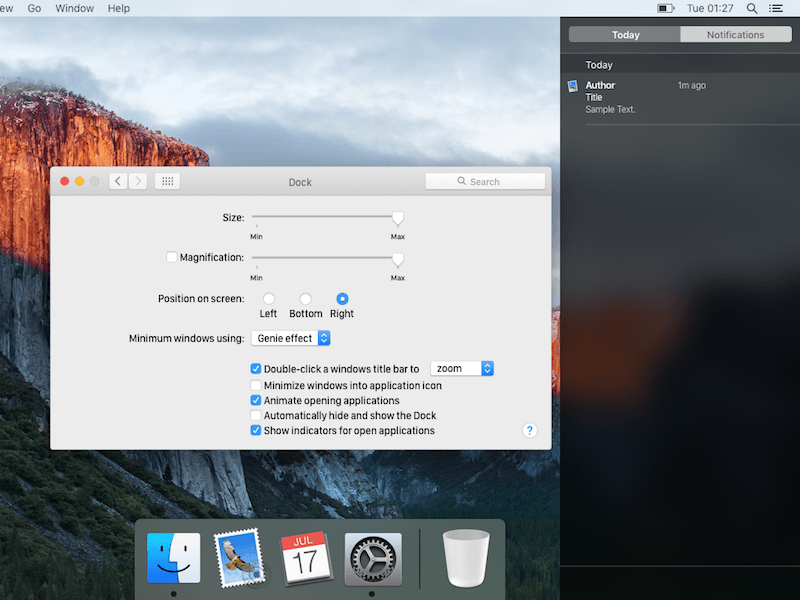Open Finder from the Dock

(173, 558)
